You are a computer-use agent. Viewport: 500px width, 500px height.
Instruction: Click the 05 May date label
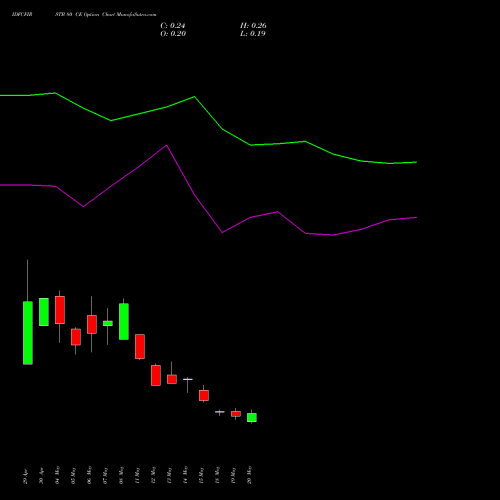[73, 476]
